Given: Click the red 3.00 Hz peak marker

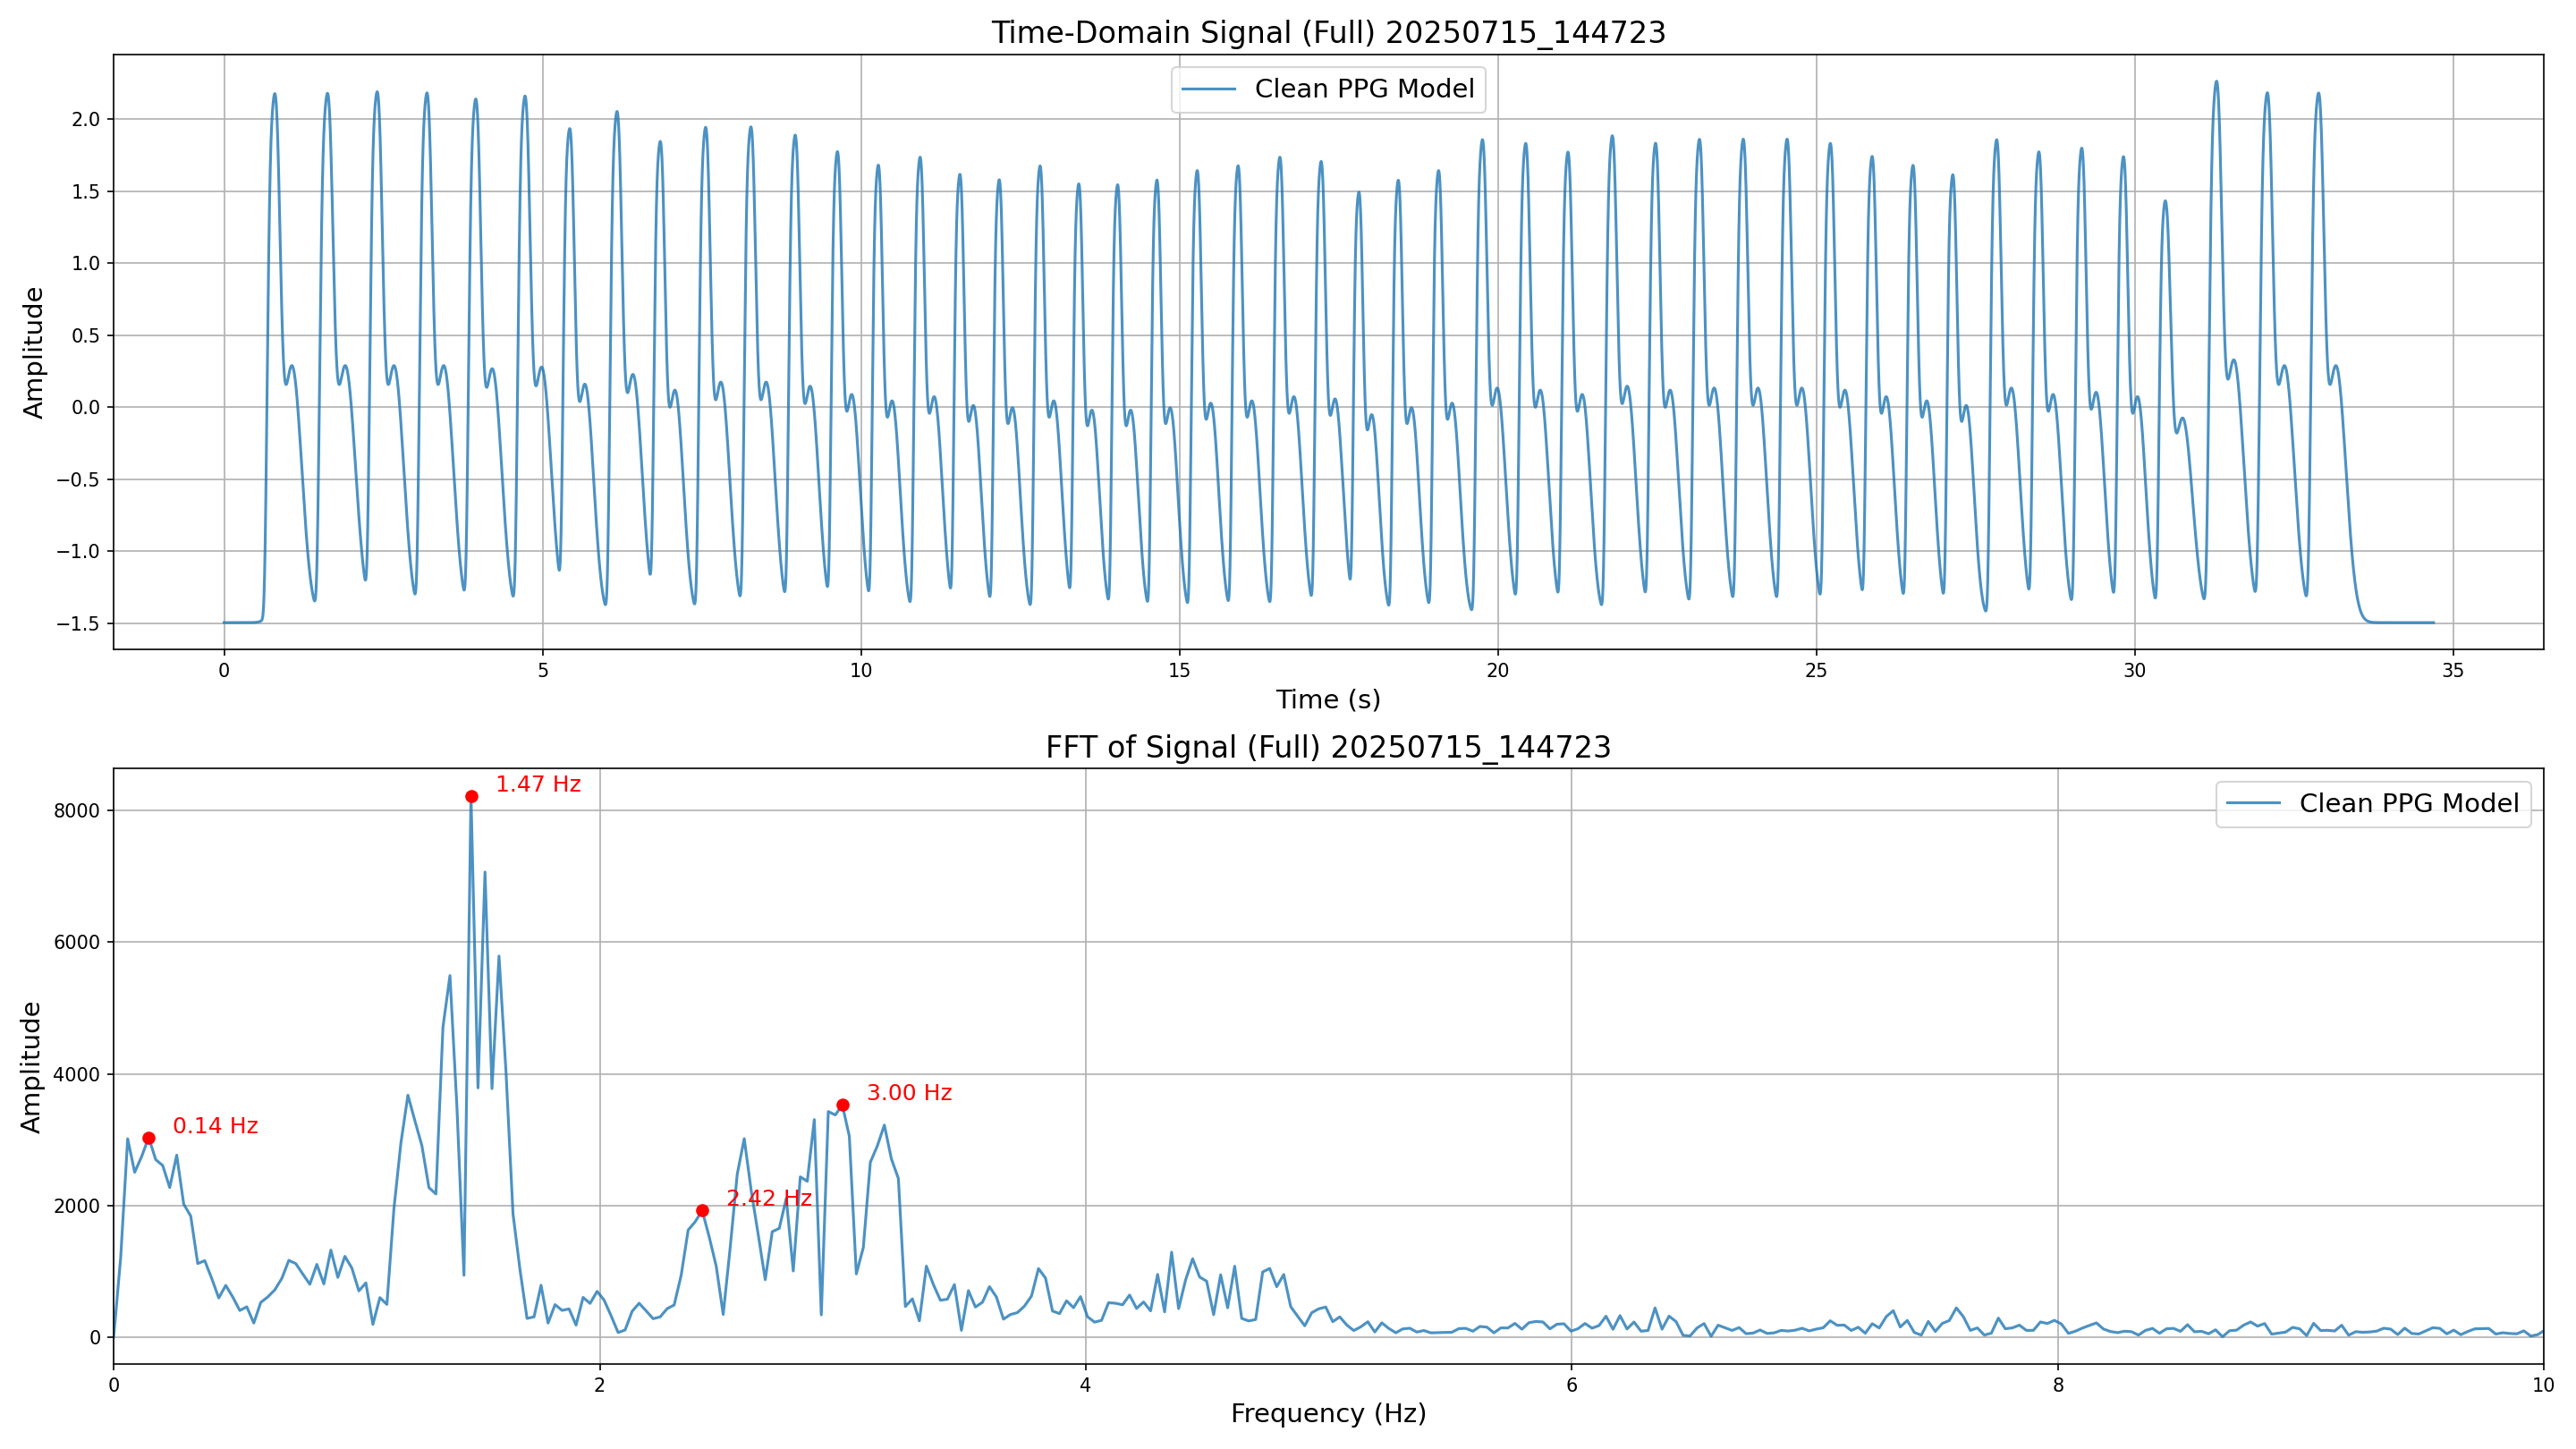Looking at the screenshot, I should tap(843, 1105).
